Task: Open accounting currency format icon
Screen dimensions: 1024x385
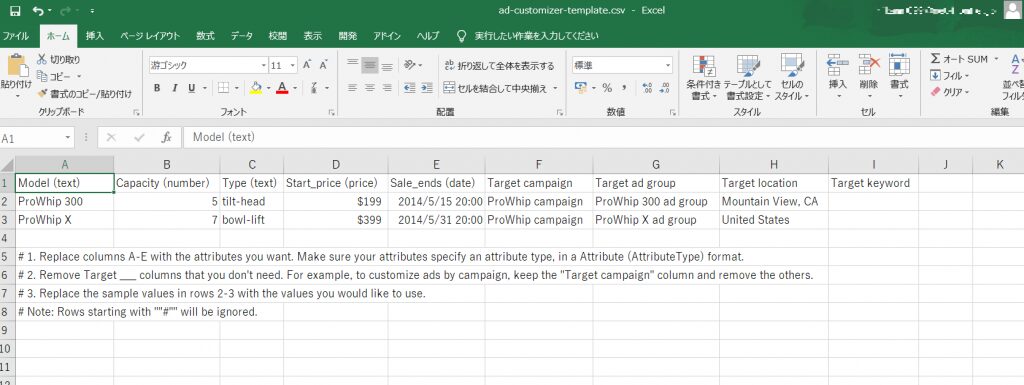Action: [580, 88]
